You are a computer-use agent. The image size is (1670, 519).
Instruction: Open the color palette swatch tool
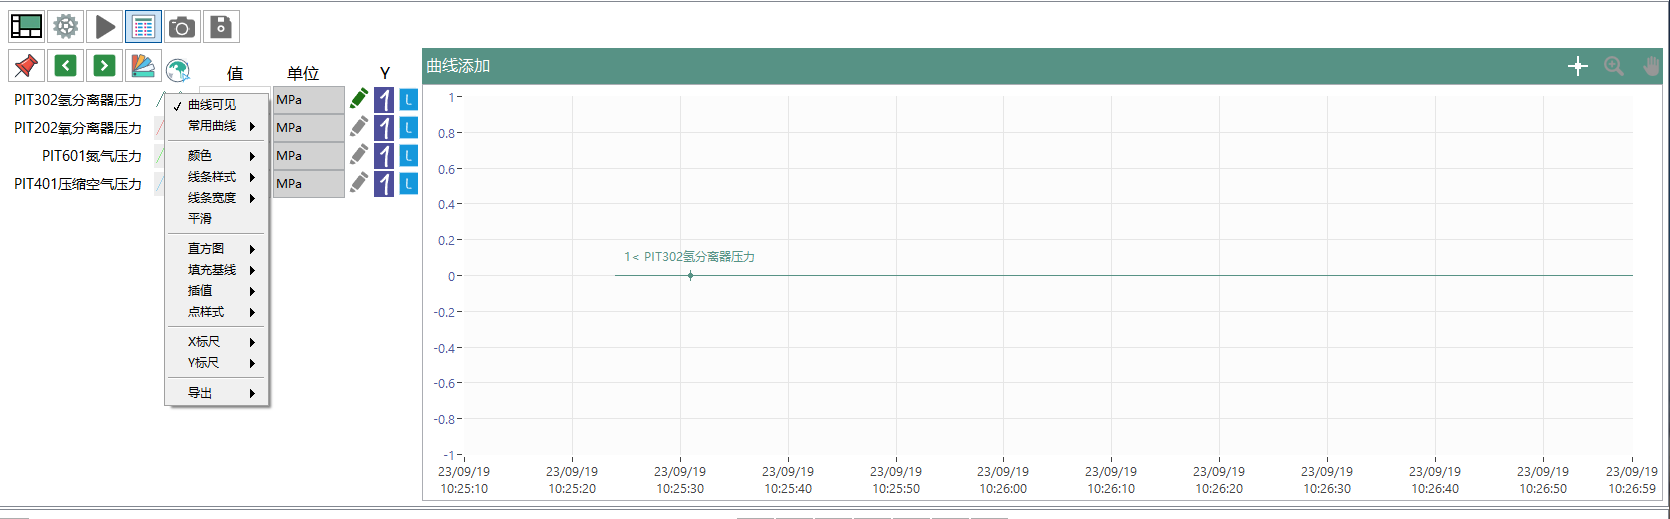[x=143, y=66]
